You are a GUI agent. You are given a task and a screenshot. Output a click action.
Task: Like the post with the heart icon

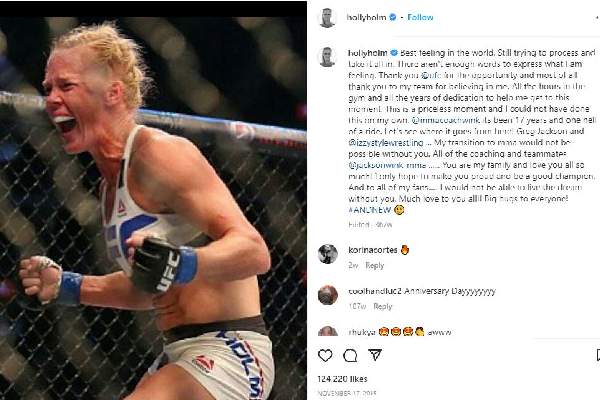325,356
